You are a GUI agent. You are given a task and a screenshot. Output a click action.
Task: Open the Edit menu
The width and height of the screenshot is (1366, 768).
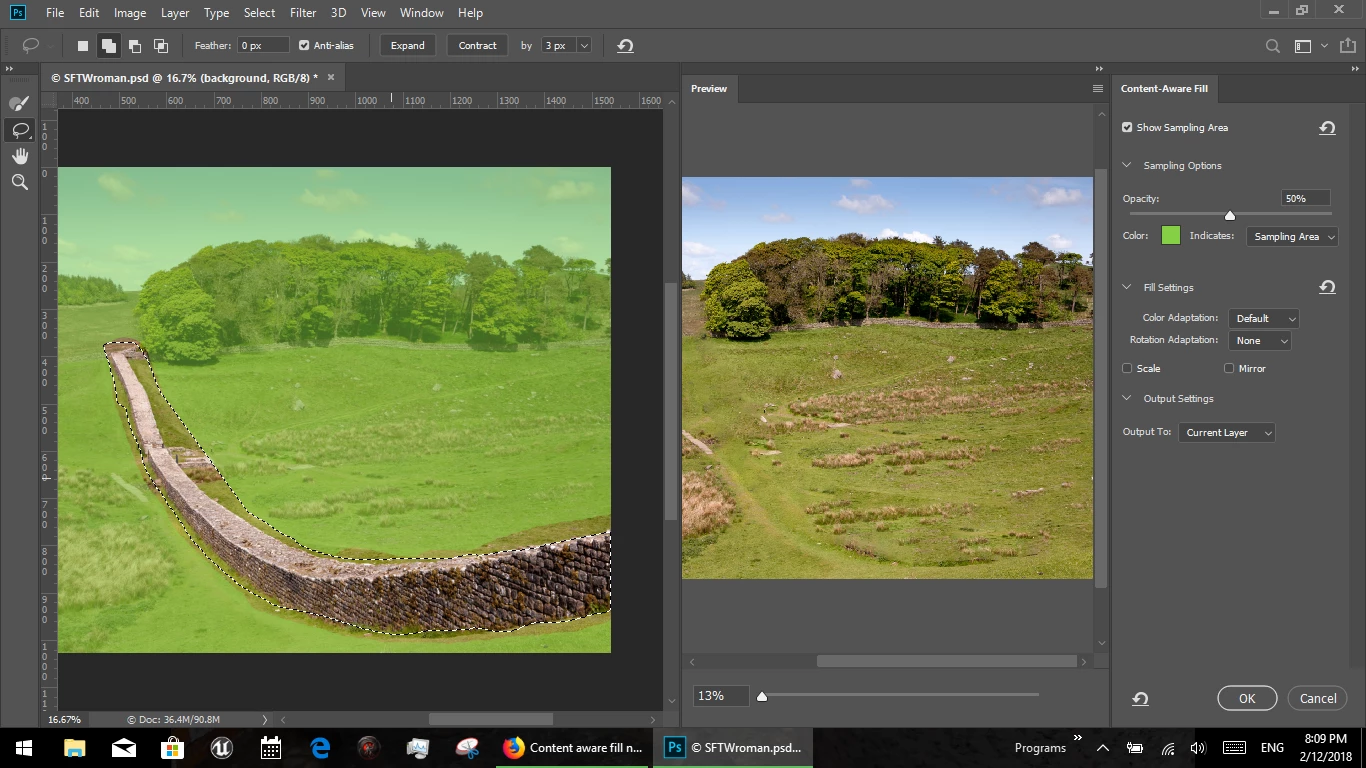click(89, 13)
